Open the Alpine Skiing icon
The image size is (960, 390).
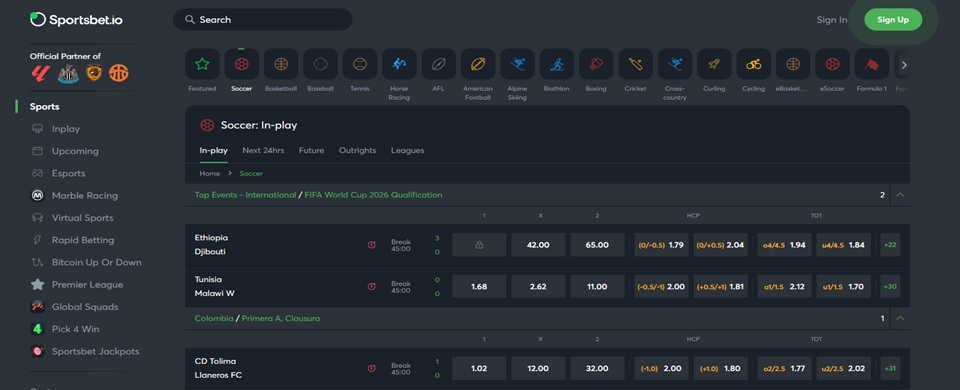click(x=517, y=64)
